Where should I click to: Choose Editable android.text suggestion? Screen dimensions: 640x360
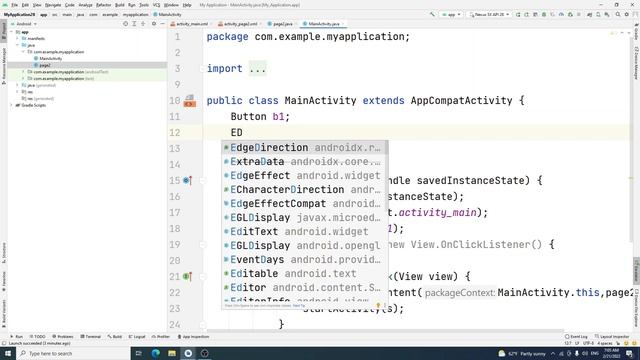coord(304,273)
